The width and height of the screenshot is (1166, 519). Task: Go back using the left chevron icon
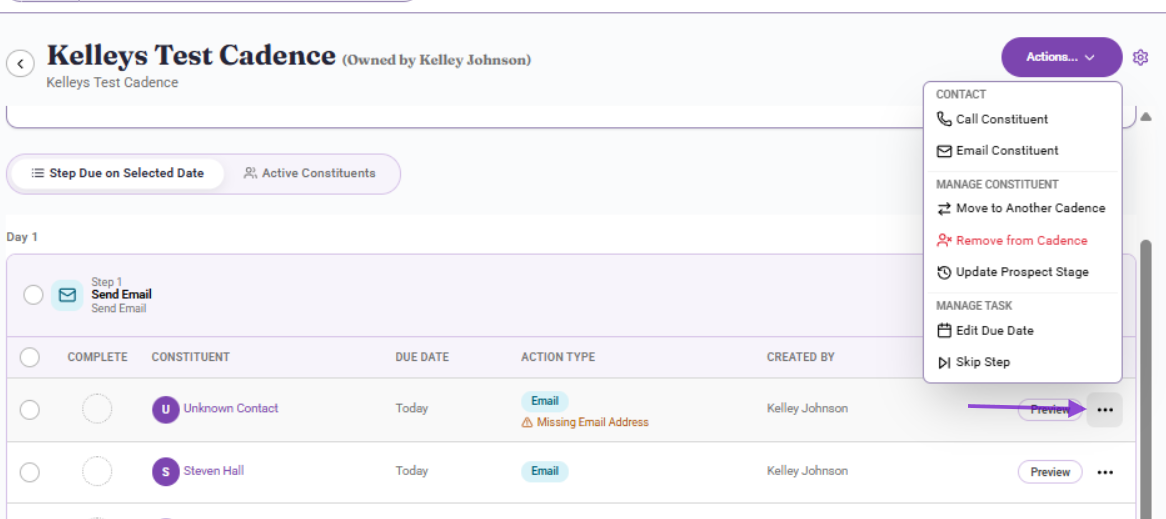pyautogui.click(x=20, y=64)
